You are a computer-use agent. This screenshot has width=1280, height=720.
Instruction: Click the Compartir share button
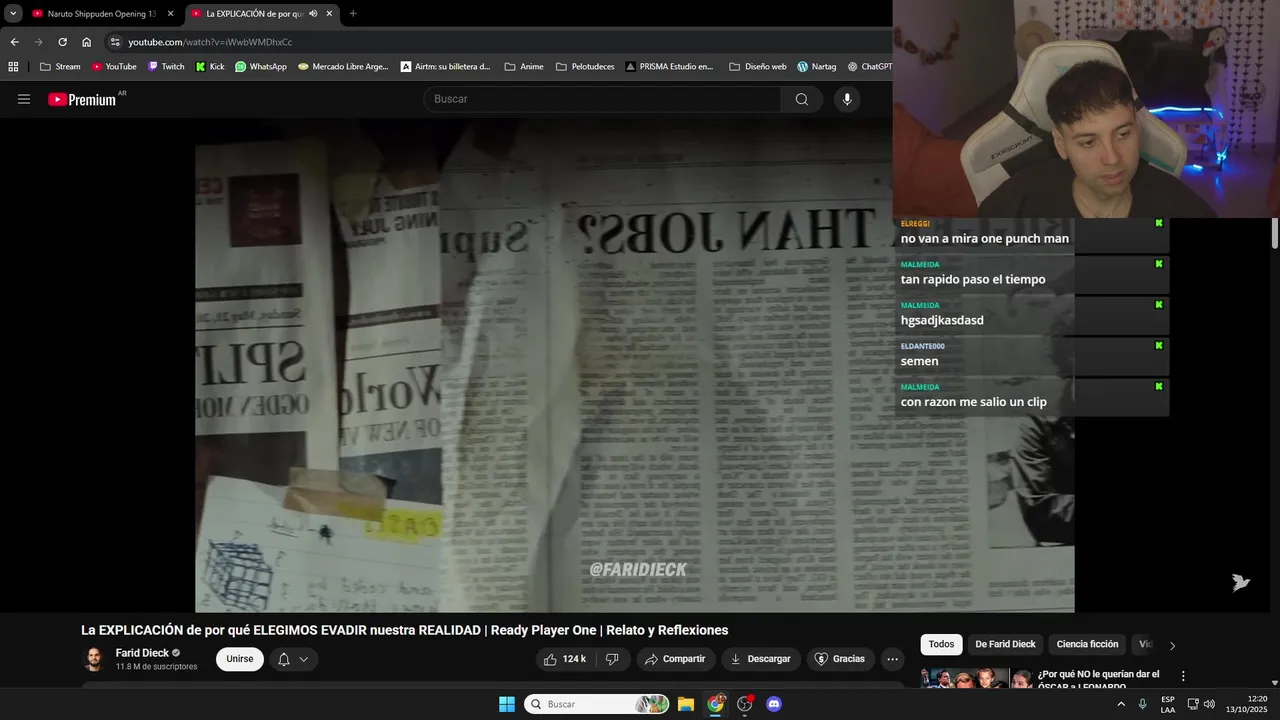675,659
